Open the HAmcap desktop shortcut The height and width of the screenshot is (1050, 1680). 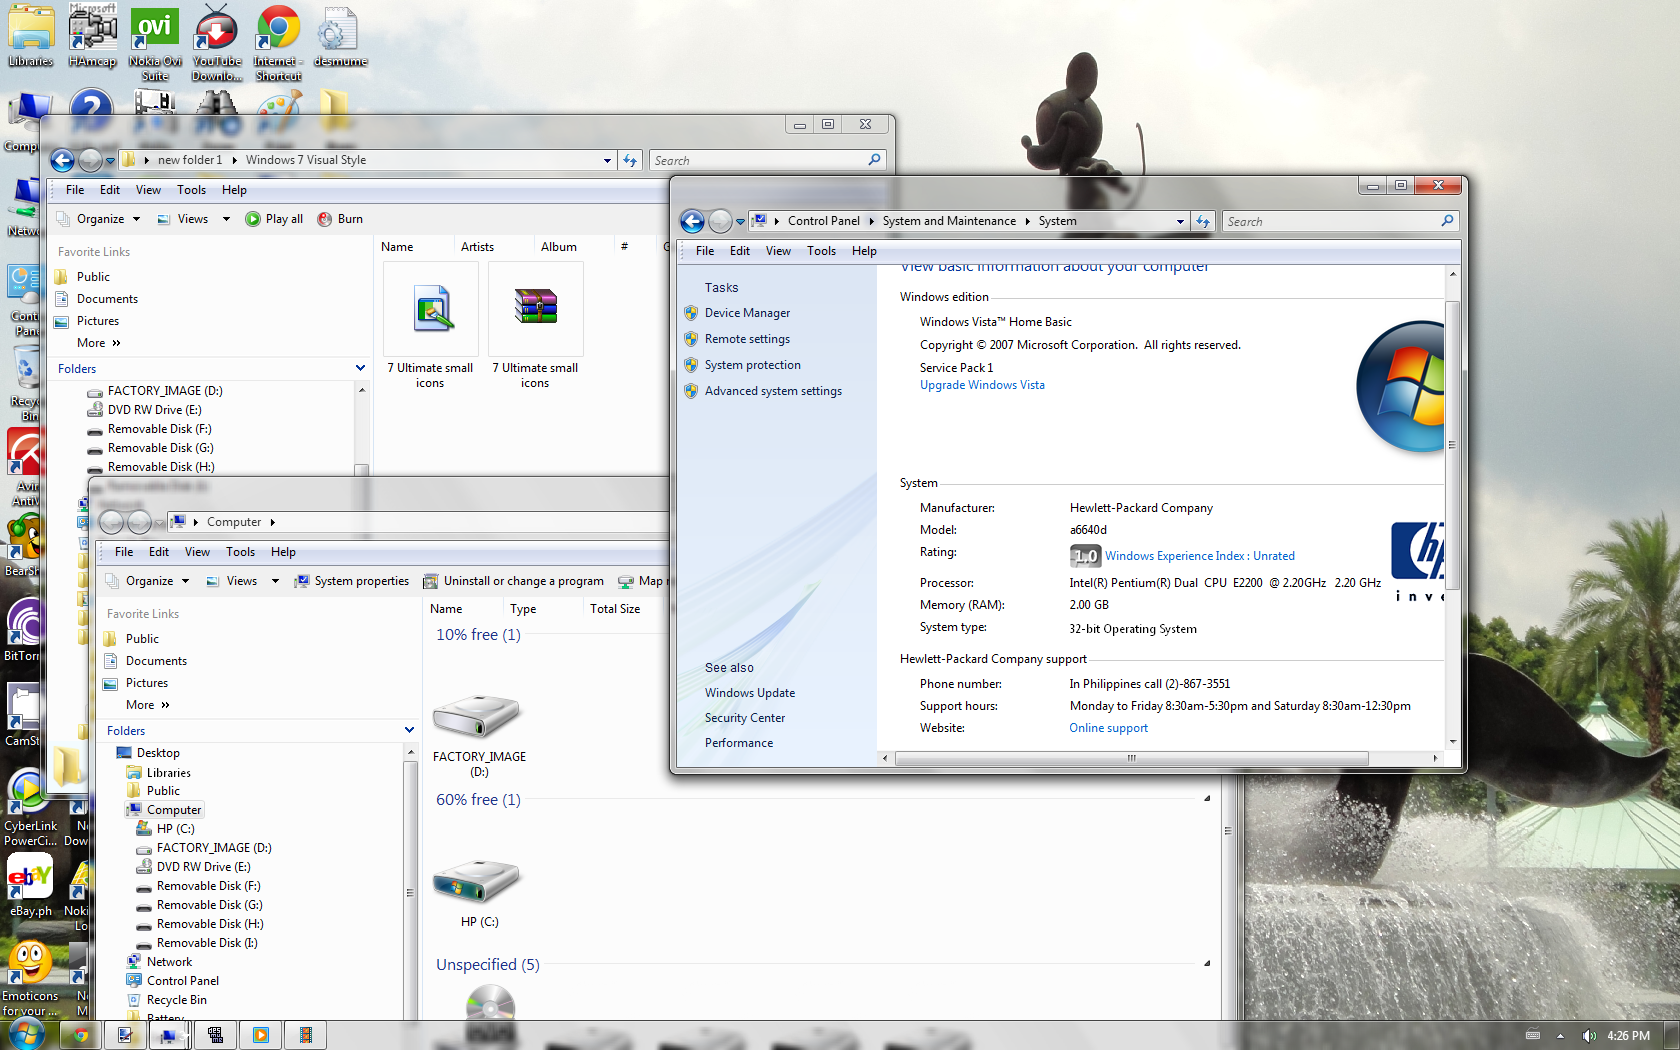pyautogui.click(x=92, y=36)
